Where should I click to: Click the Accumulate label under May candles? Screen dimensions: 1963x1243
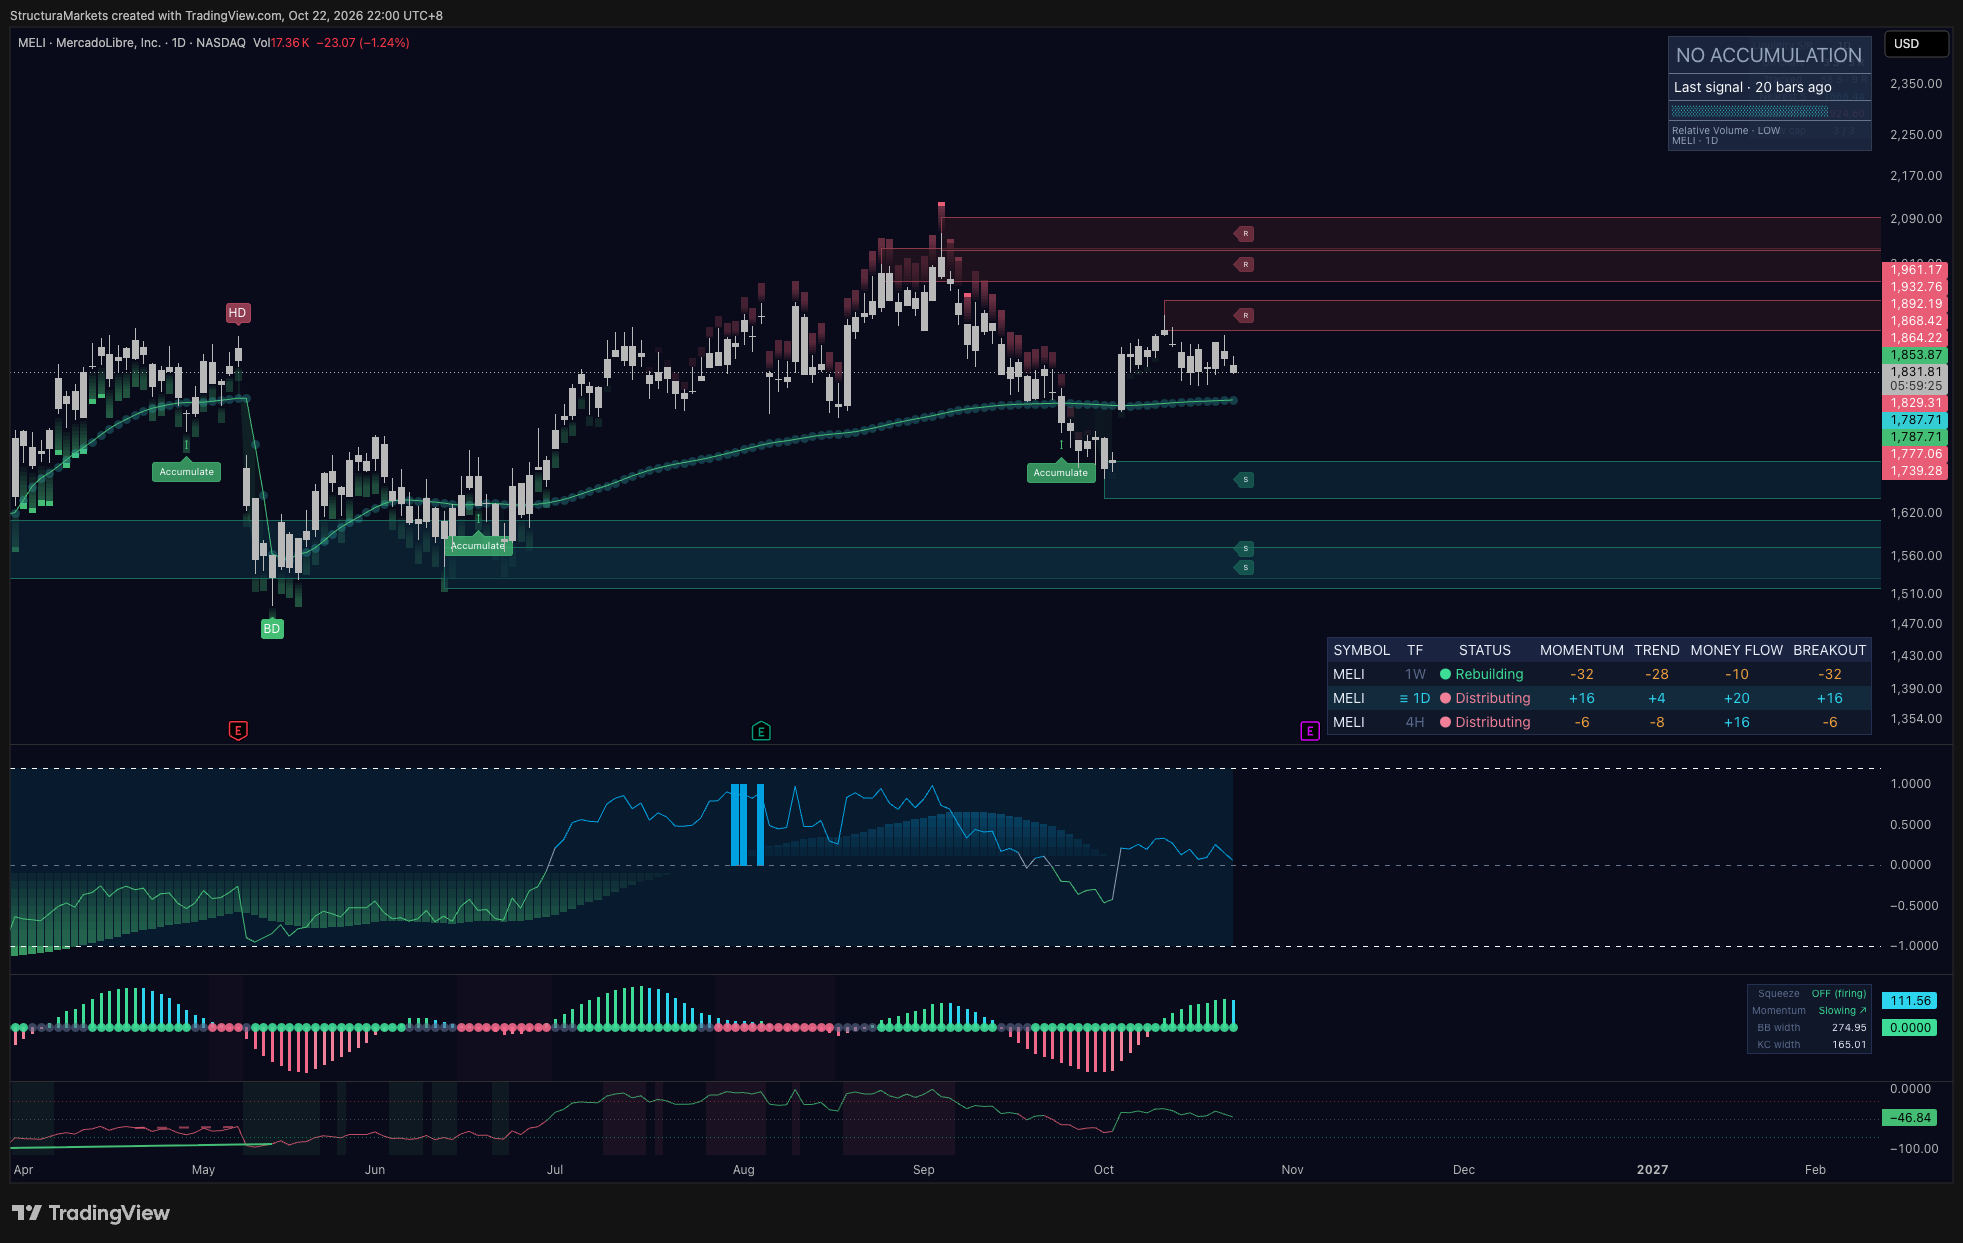tap(187, 472)
